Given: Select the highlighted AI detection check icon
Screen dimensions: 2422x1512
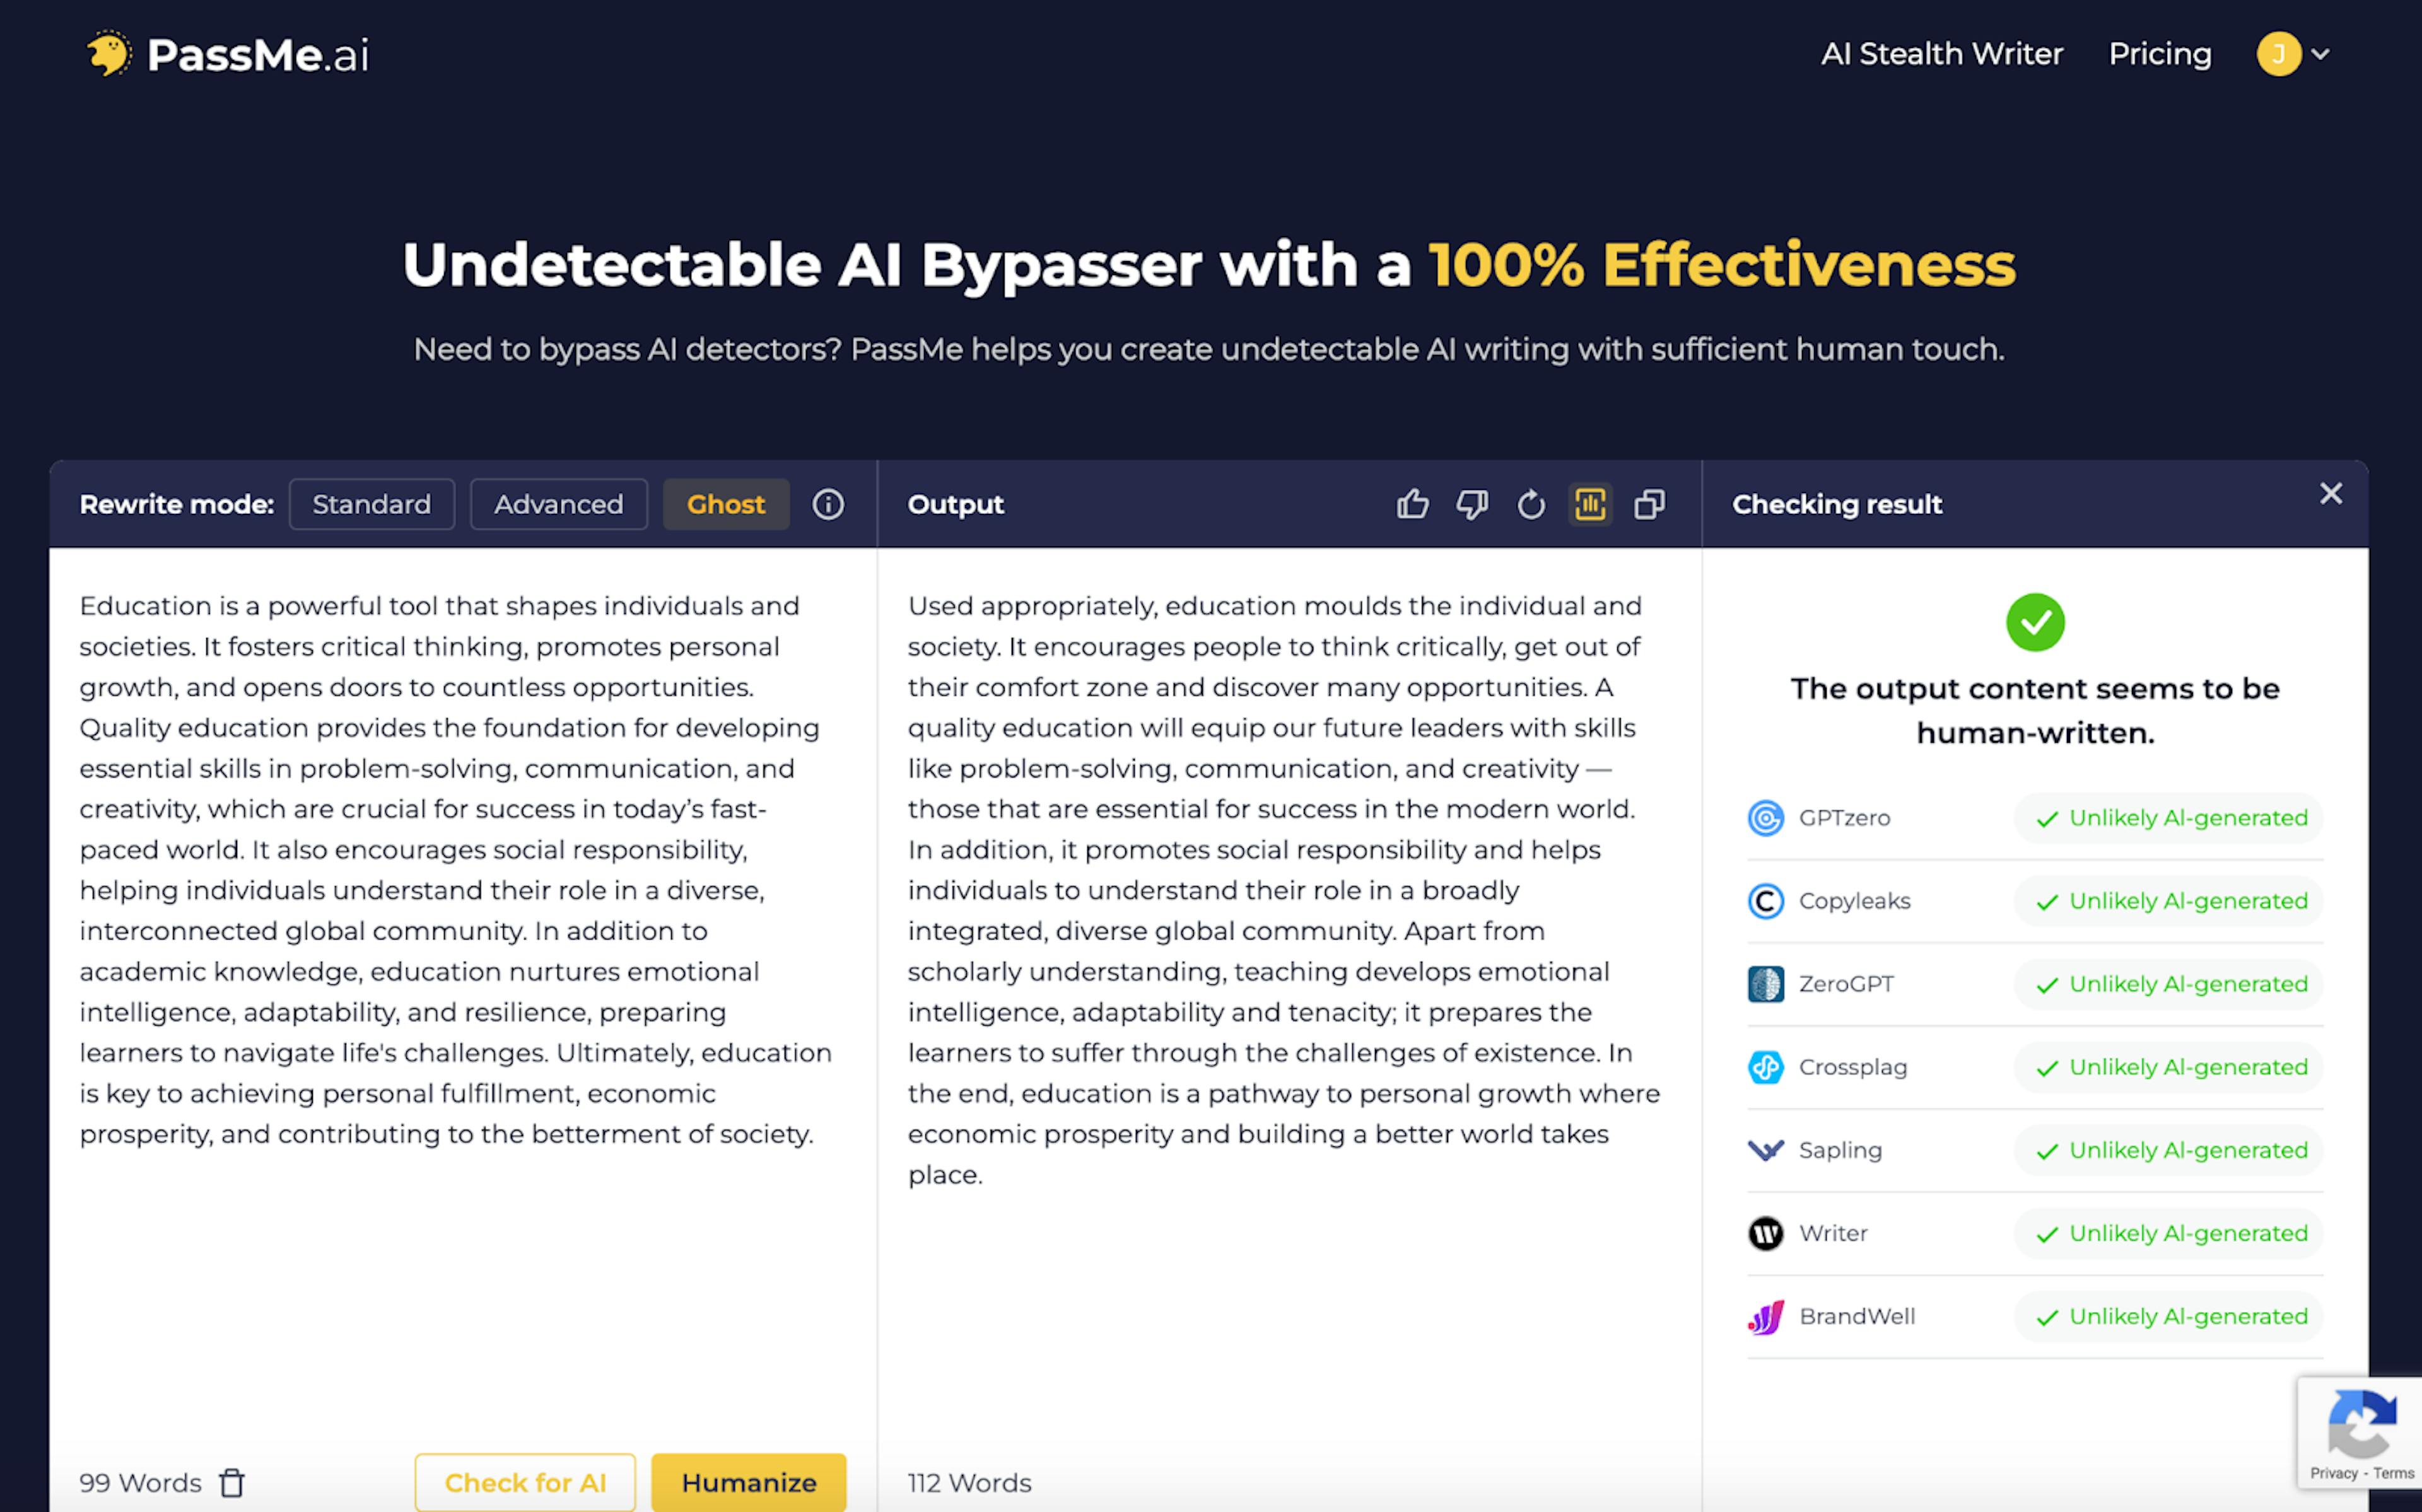Looking at the screenshot, I should (x=1590, y=504).
